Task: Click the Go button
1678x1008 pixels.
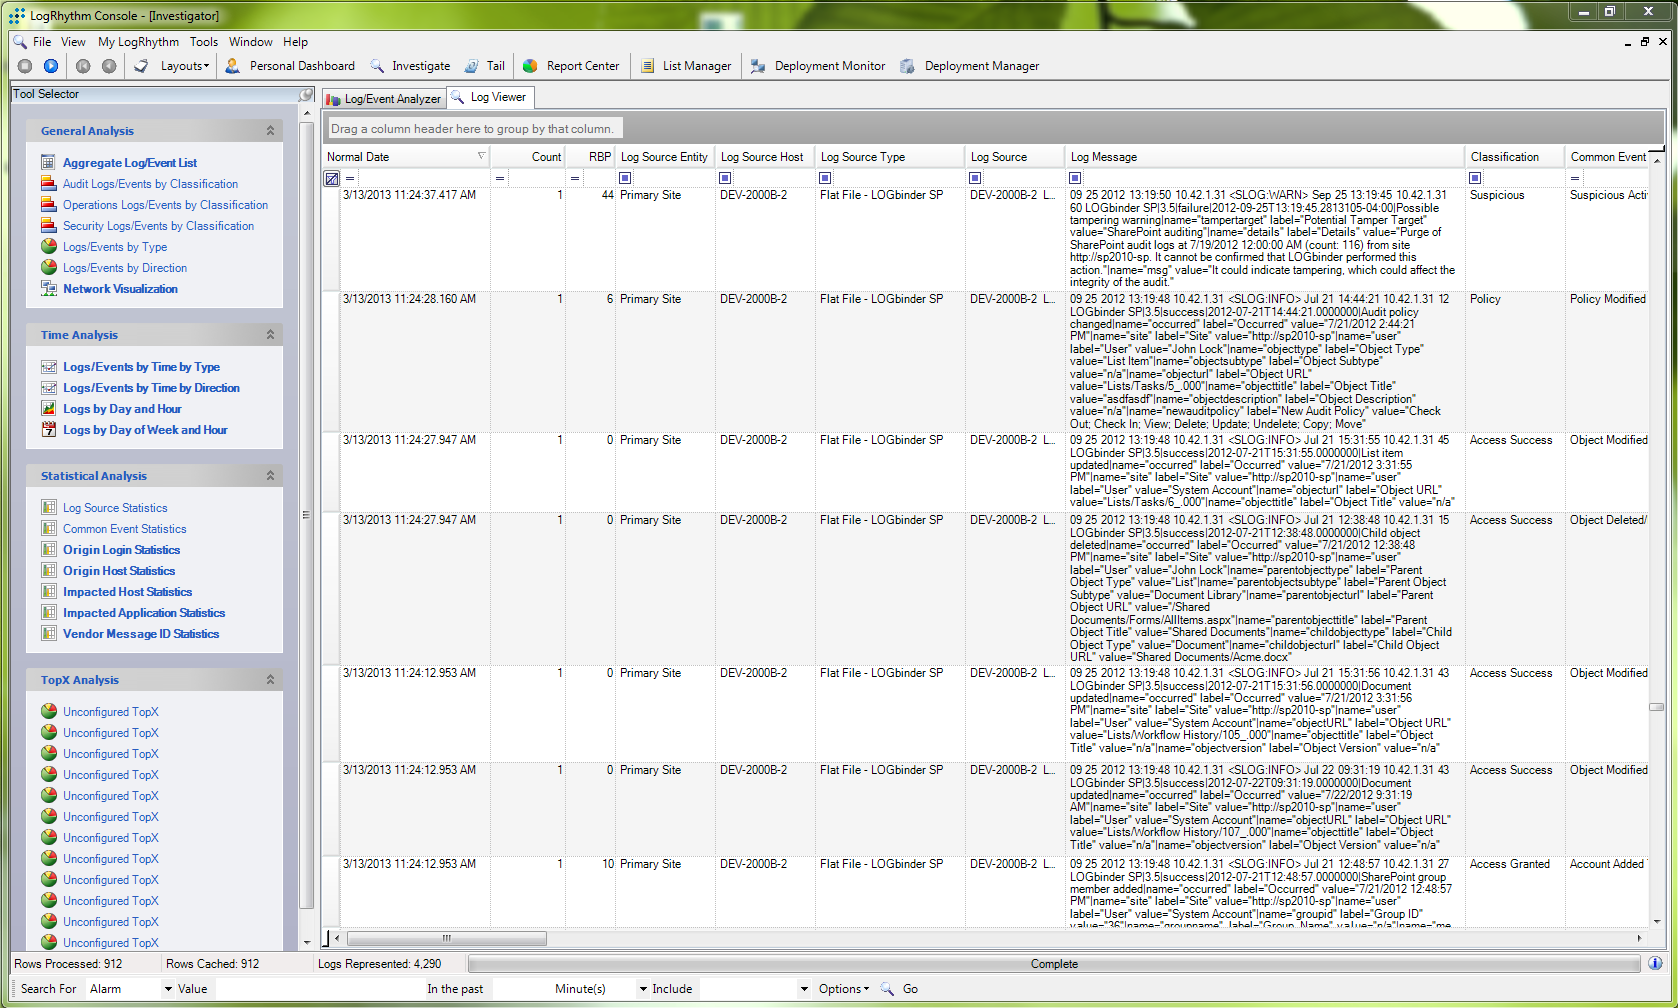Action: [x=910, y=989]
